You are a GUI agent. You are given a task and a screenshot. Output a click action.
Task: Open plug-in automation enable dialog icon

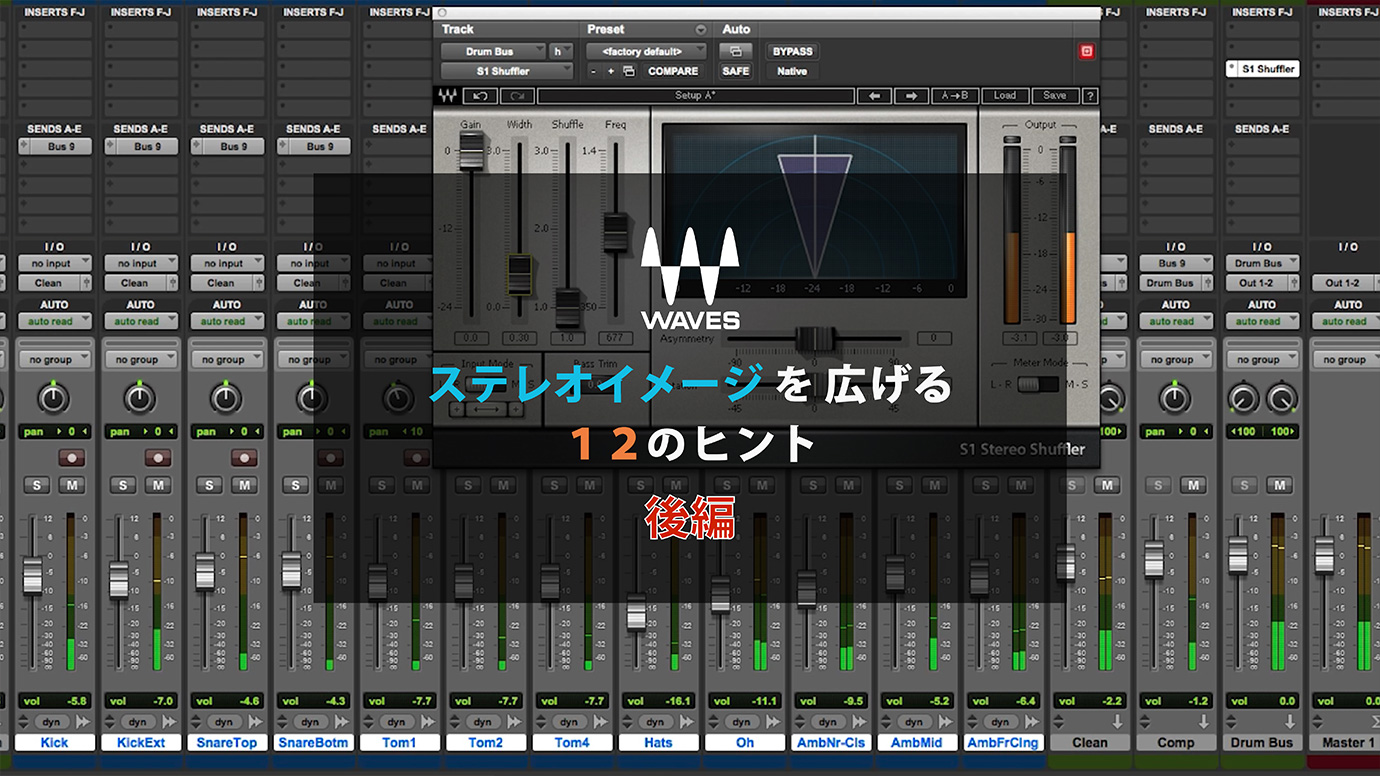(735, 51)
